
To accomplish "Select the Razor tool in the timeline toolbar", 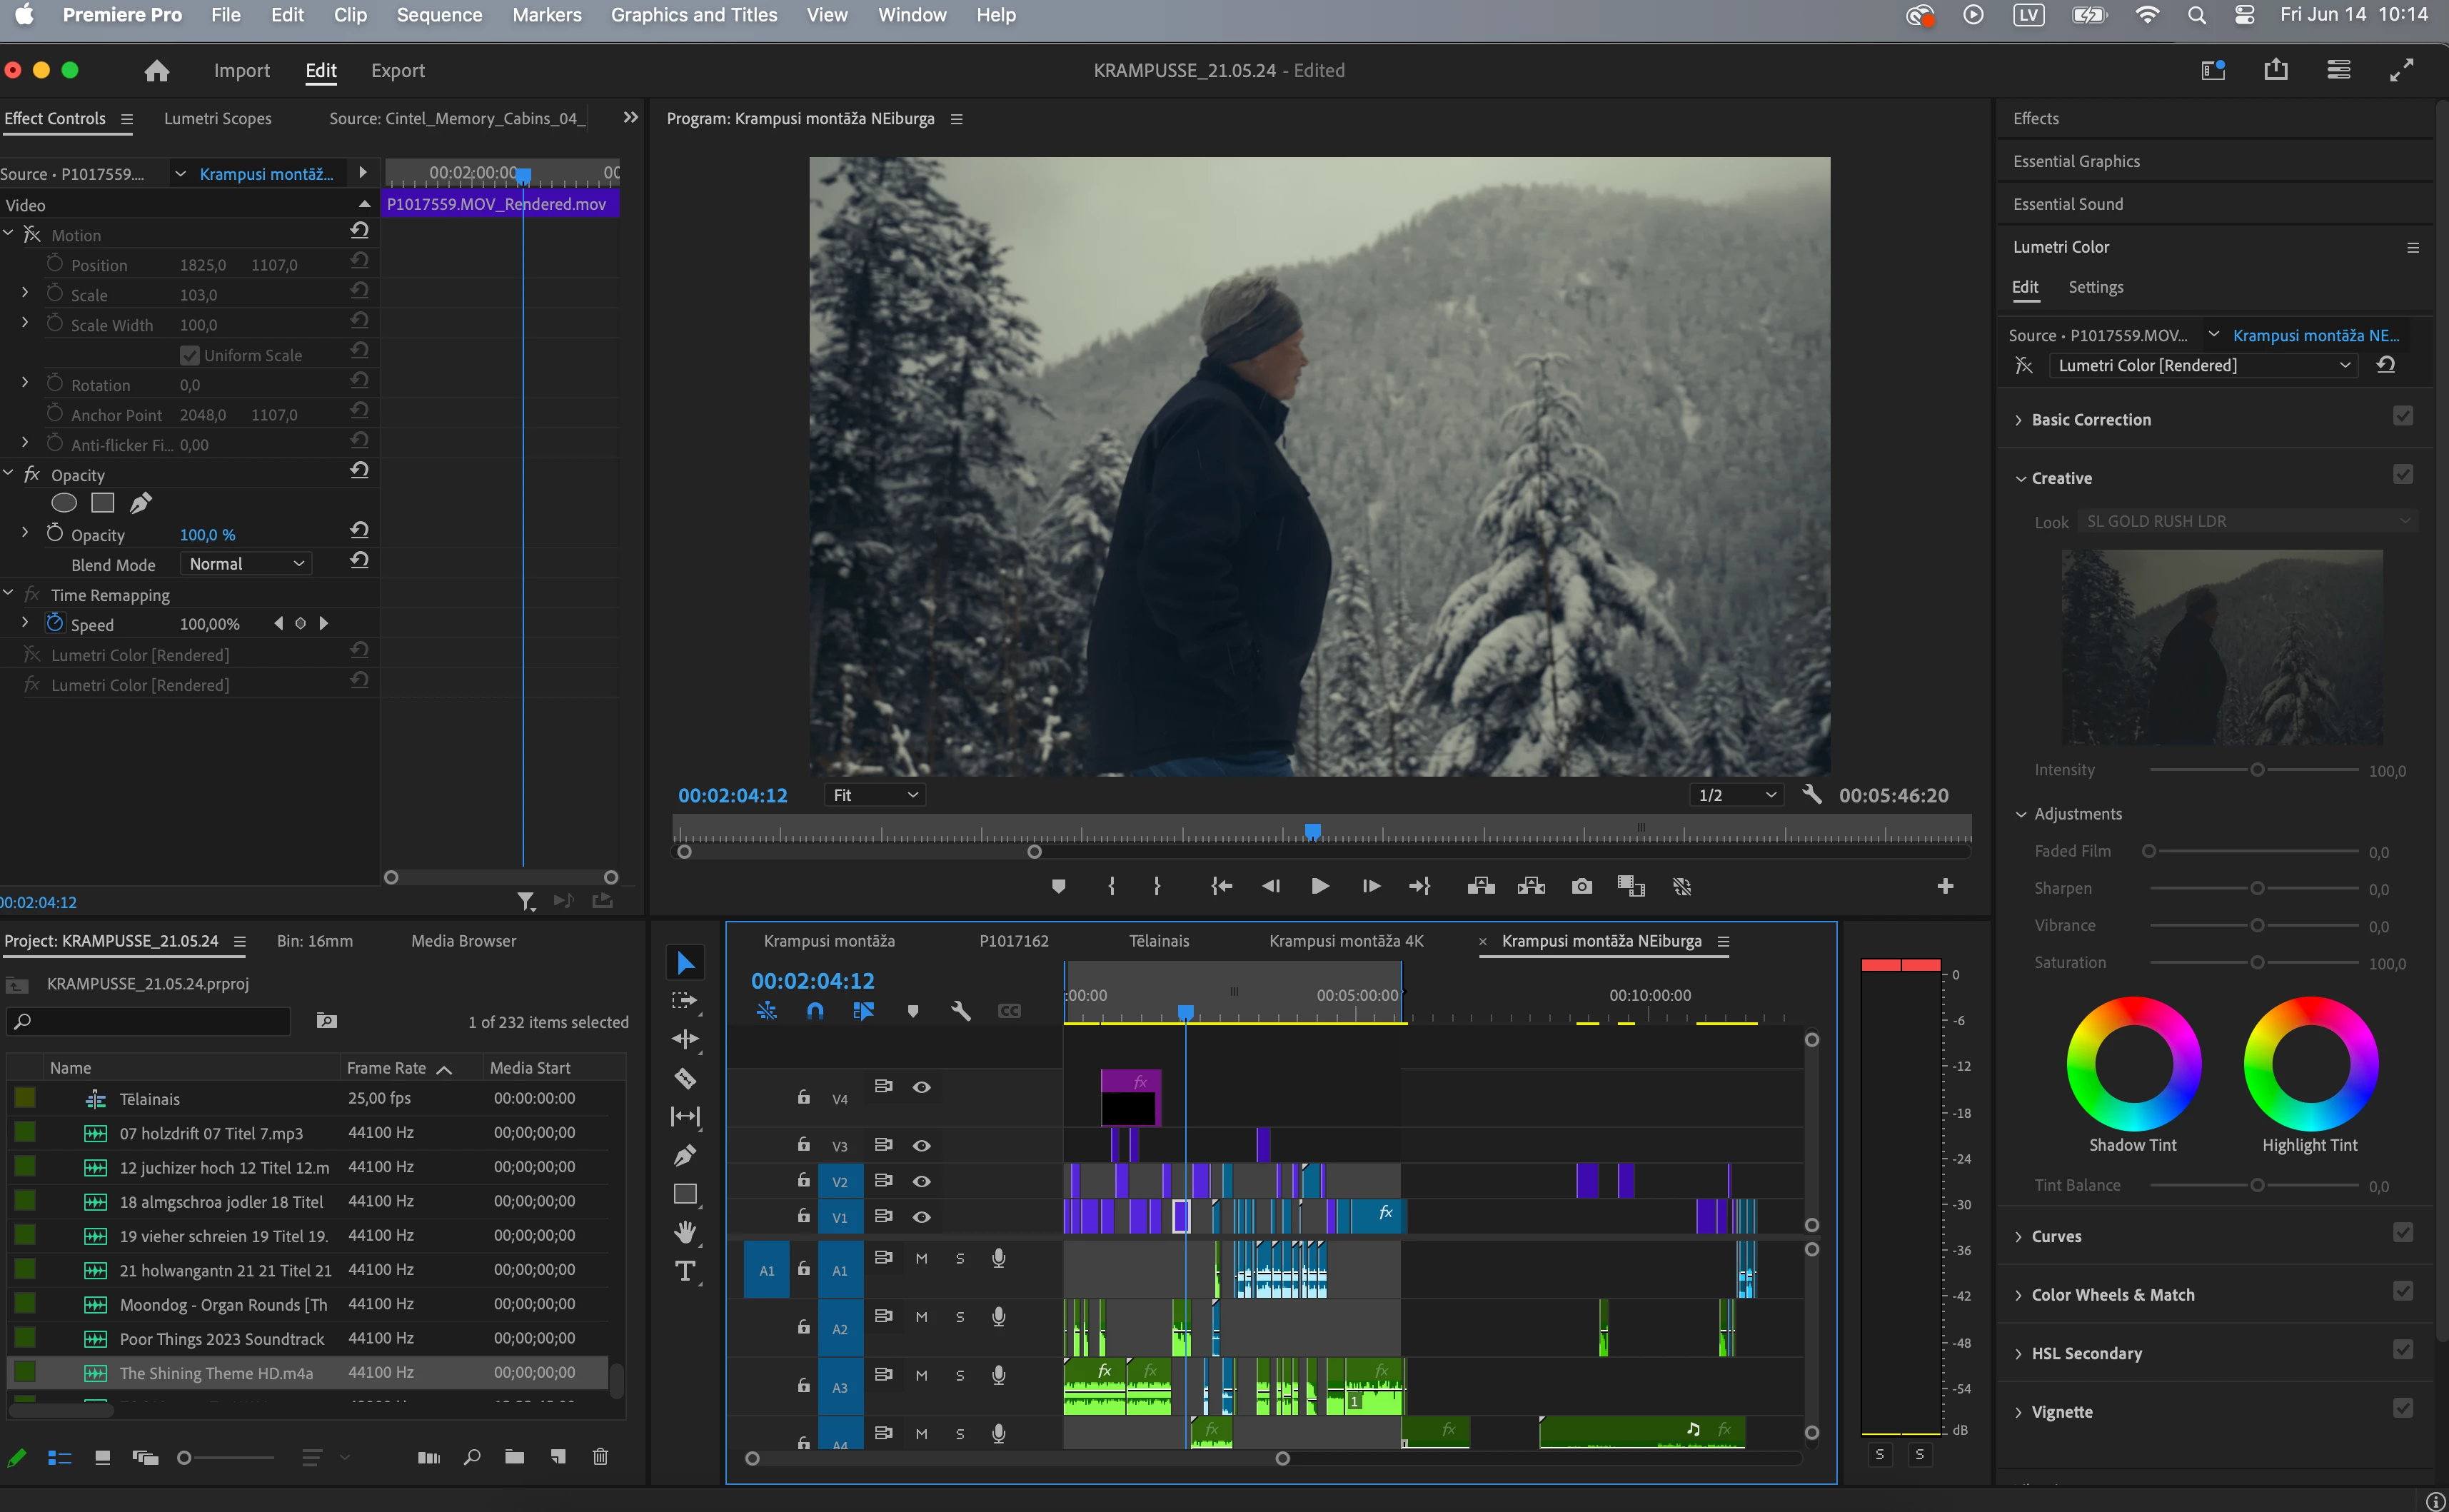I will click(x=685, y=1078).
